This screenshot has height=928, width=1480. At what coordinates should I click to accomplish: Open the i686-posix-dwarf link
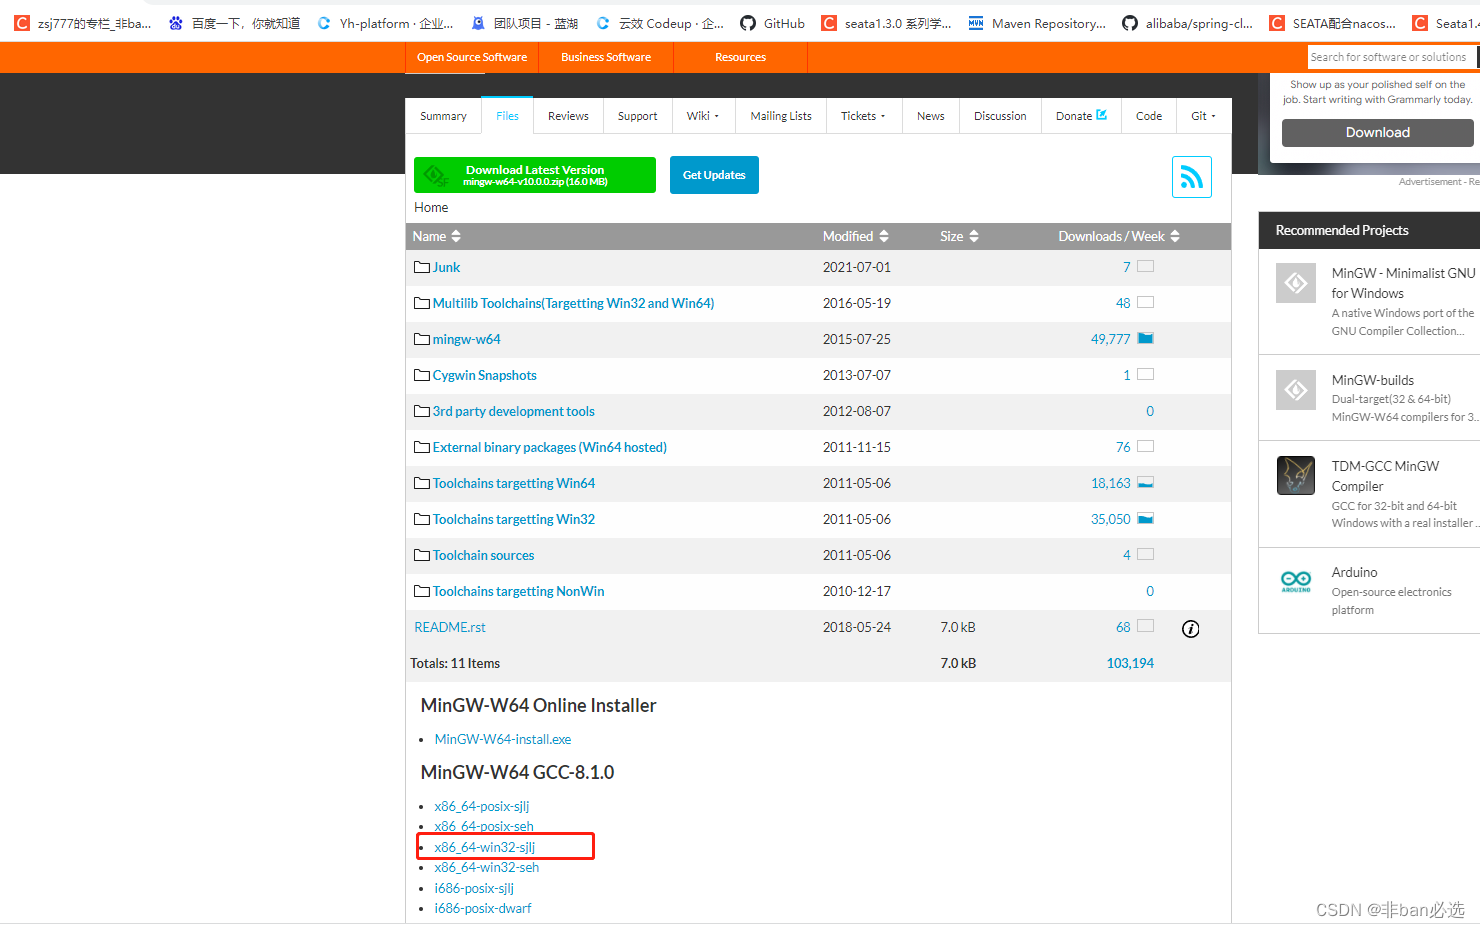pos(483,908)
